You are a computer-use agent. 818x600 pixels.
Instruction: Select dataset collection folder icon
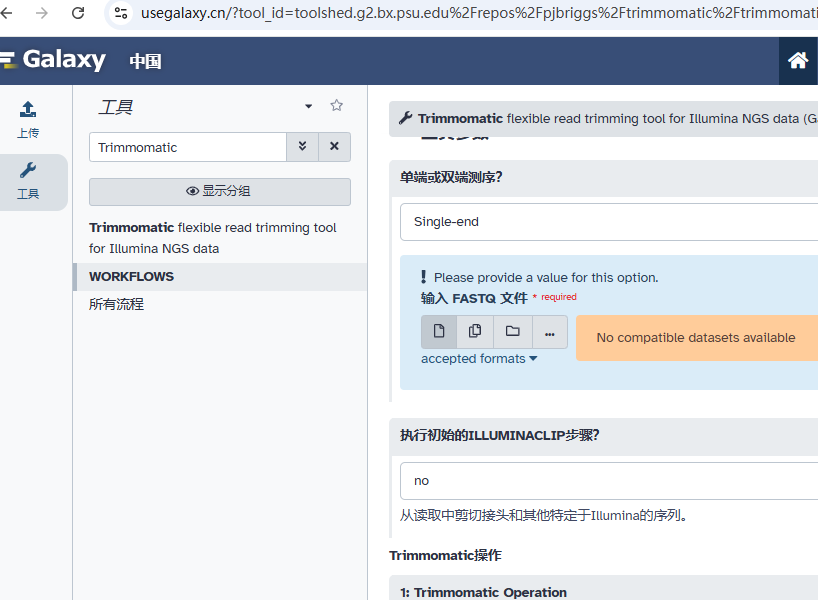point(513,331)
